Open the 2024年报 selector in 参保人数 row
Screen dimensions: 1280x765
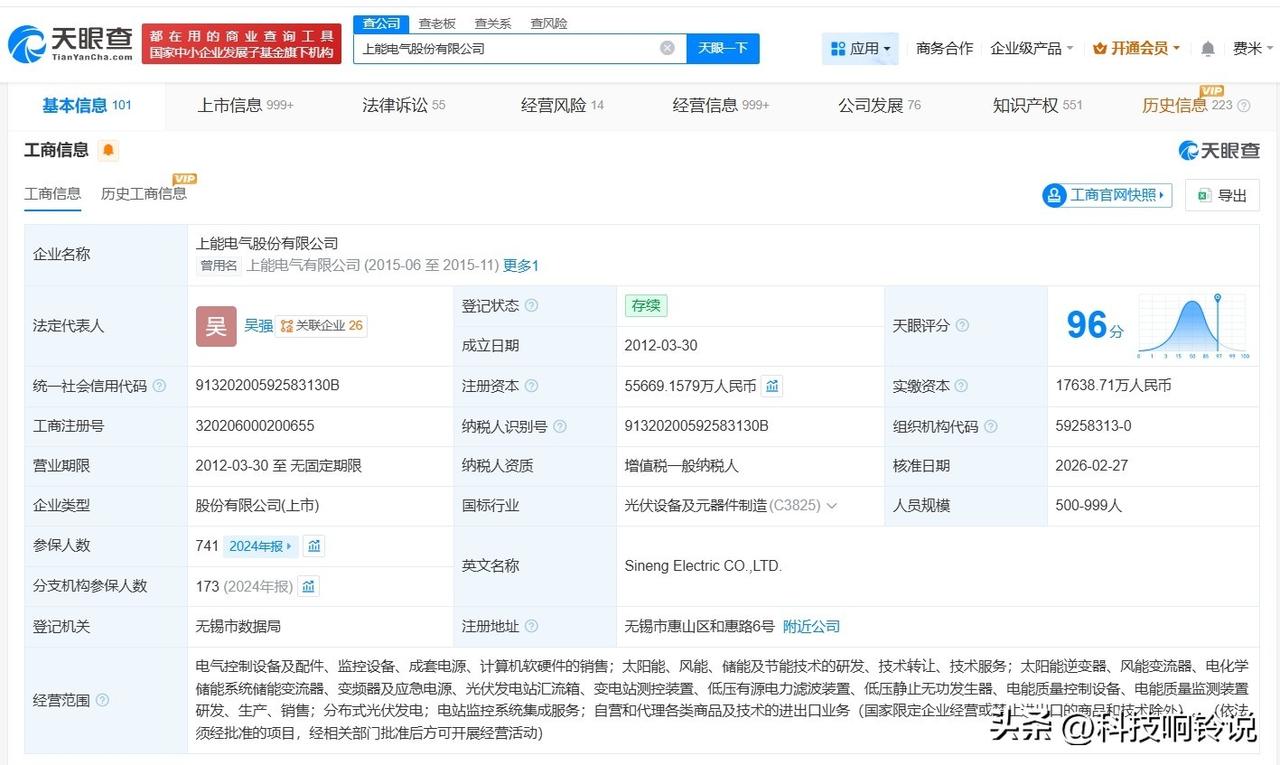click(261, 546)
